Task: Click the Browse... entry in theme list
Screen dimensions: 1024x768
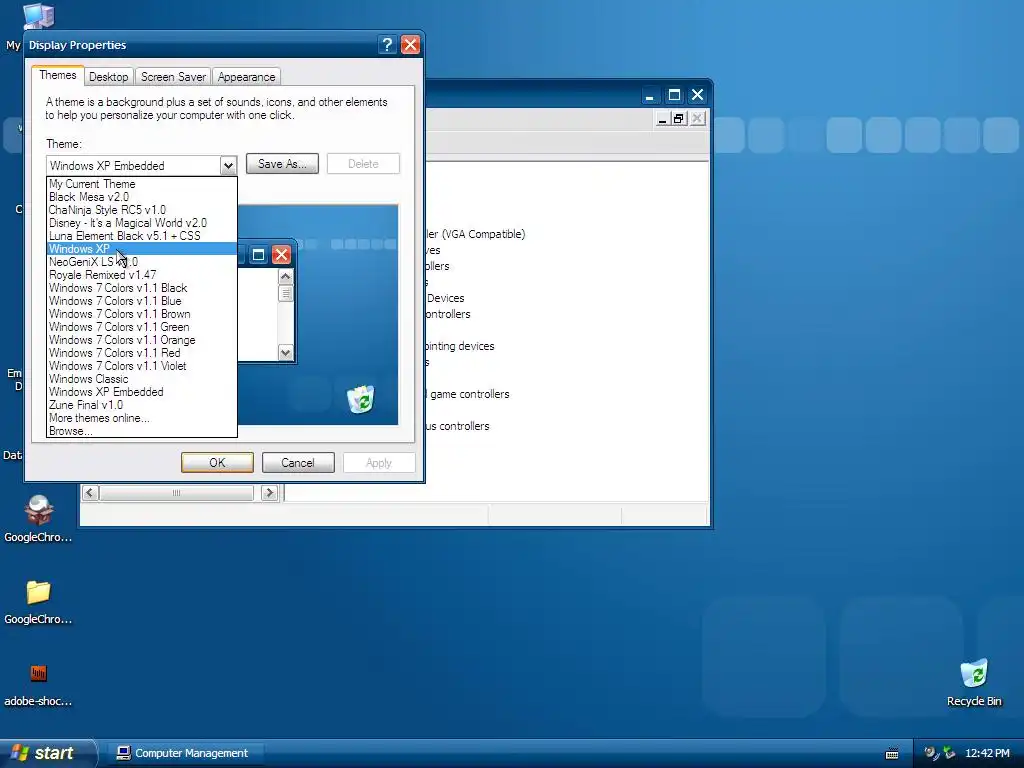Action: tap(142, 431)
